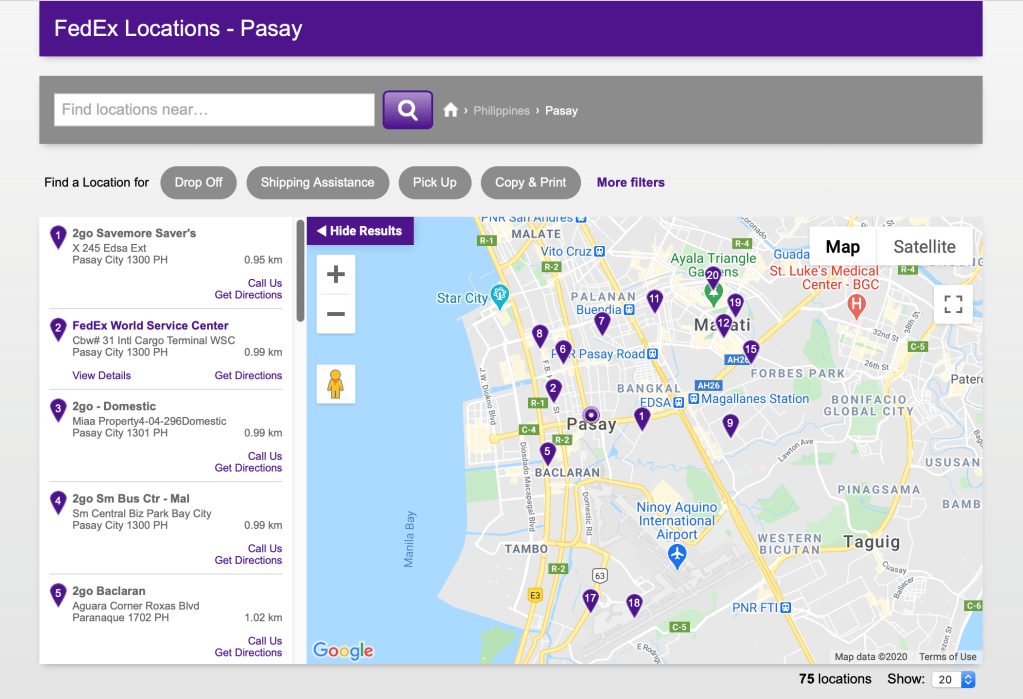Click the purple magnifier search button

pyautogui.click(x=407, y=110)
